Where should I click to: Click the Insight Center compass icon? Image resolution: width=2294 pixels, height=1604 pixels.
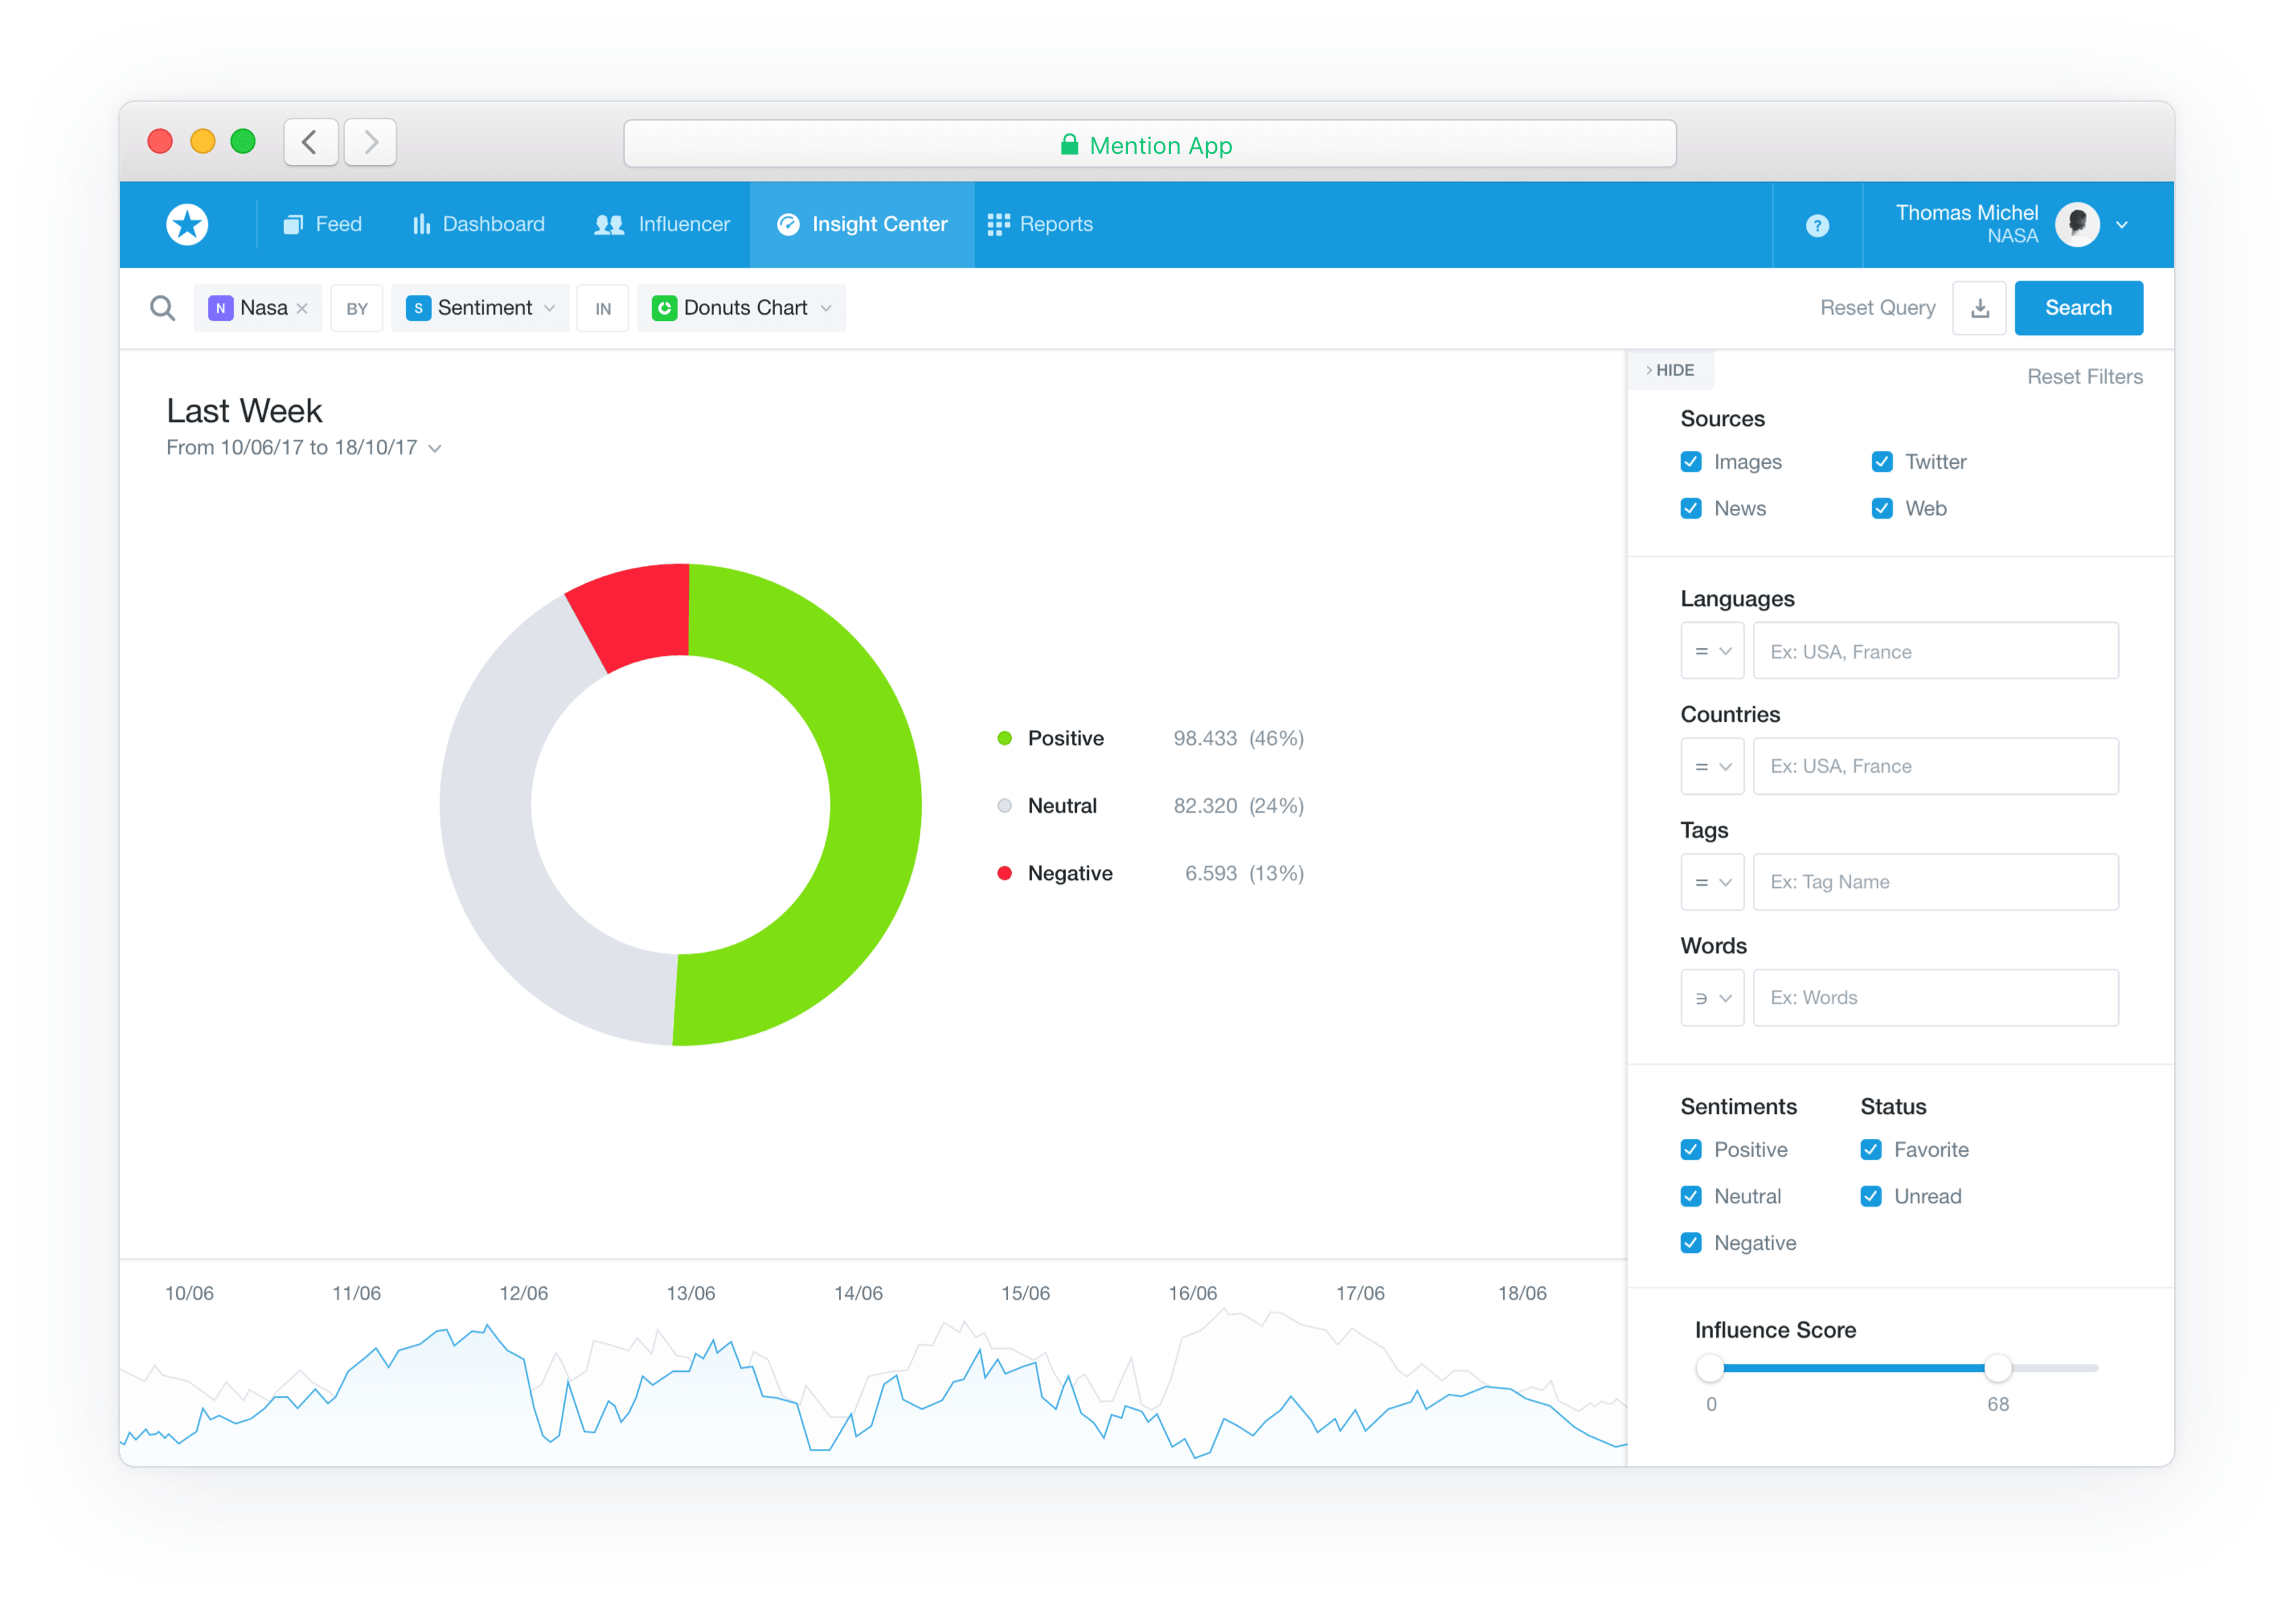[x=788, y=224]
